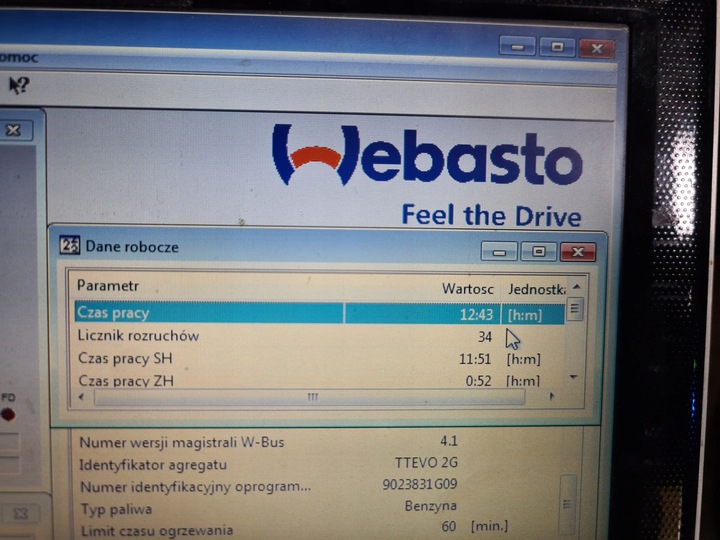Click the 0:52 value cell
720x540 pixels.
coord(478,381)
